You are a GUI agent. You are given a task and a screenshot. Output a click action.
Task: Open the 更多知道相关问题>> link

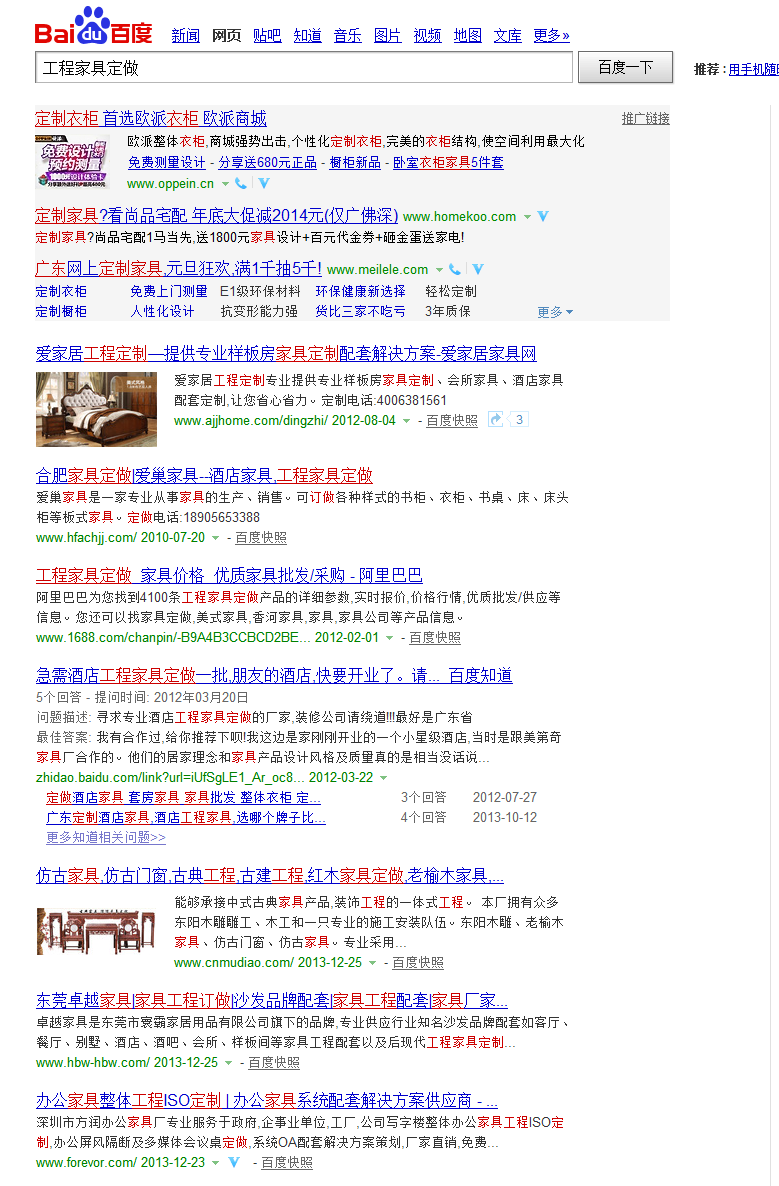pyautogui.click(x=106, y=837)
